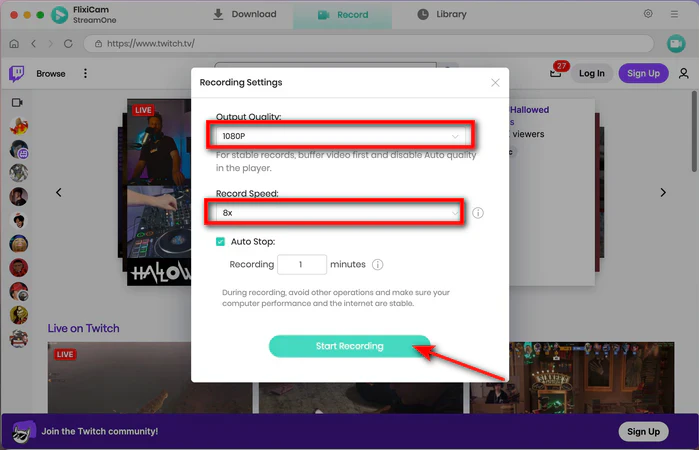This screenshot has width=699, height=450.
Task: Go back with the back arrow
Action: [x=33, y=44]
